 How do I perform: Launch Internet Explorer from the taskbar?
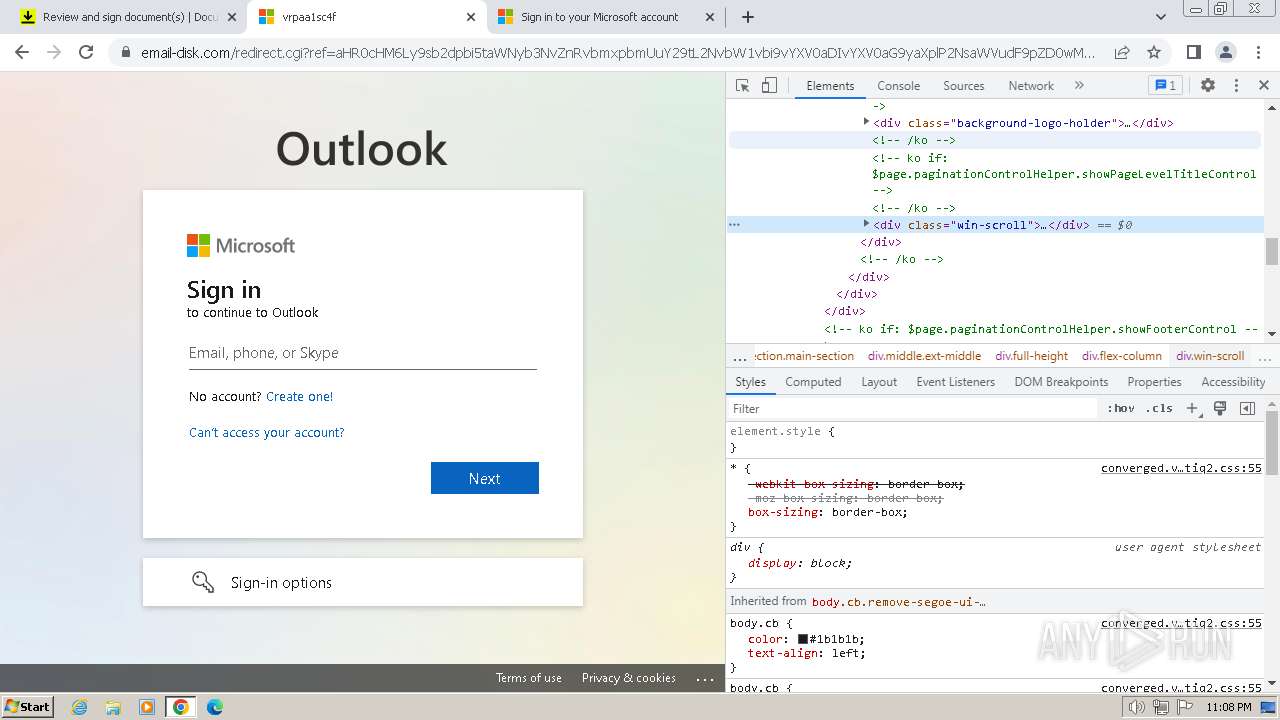80,707
